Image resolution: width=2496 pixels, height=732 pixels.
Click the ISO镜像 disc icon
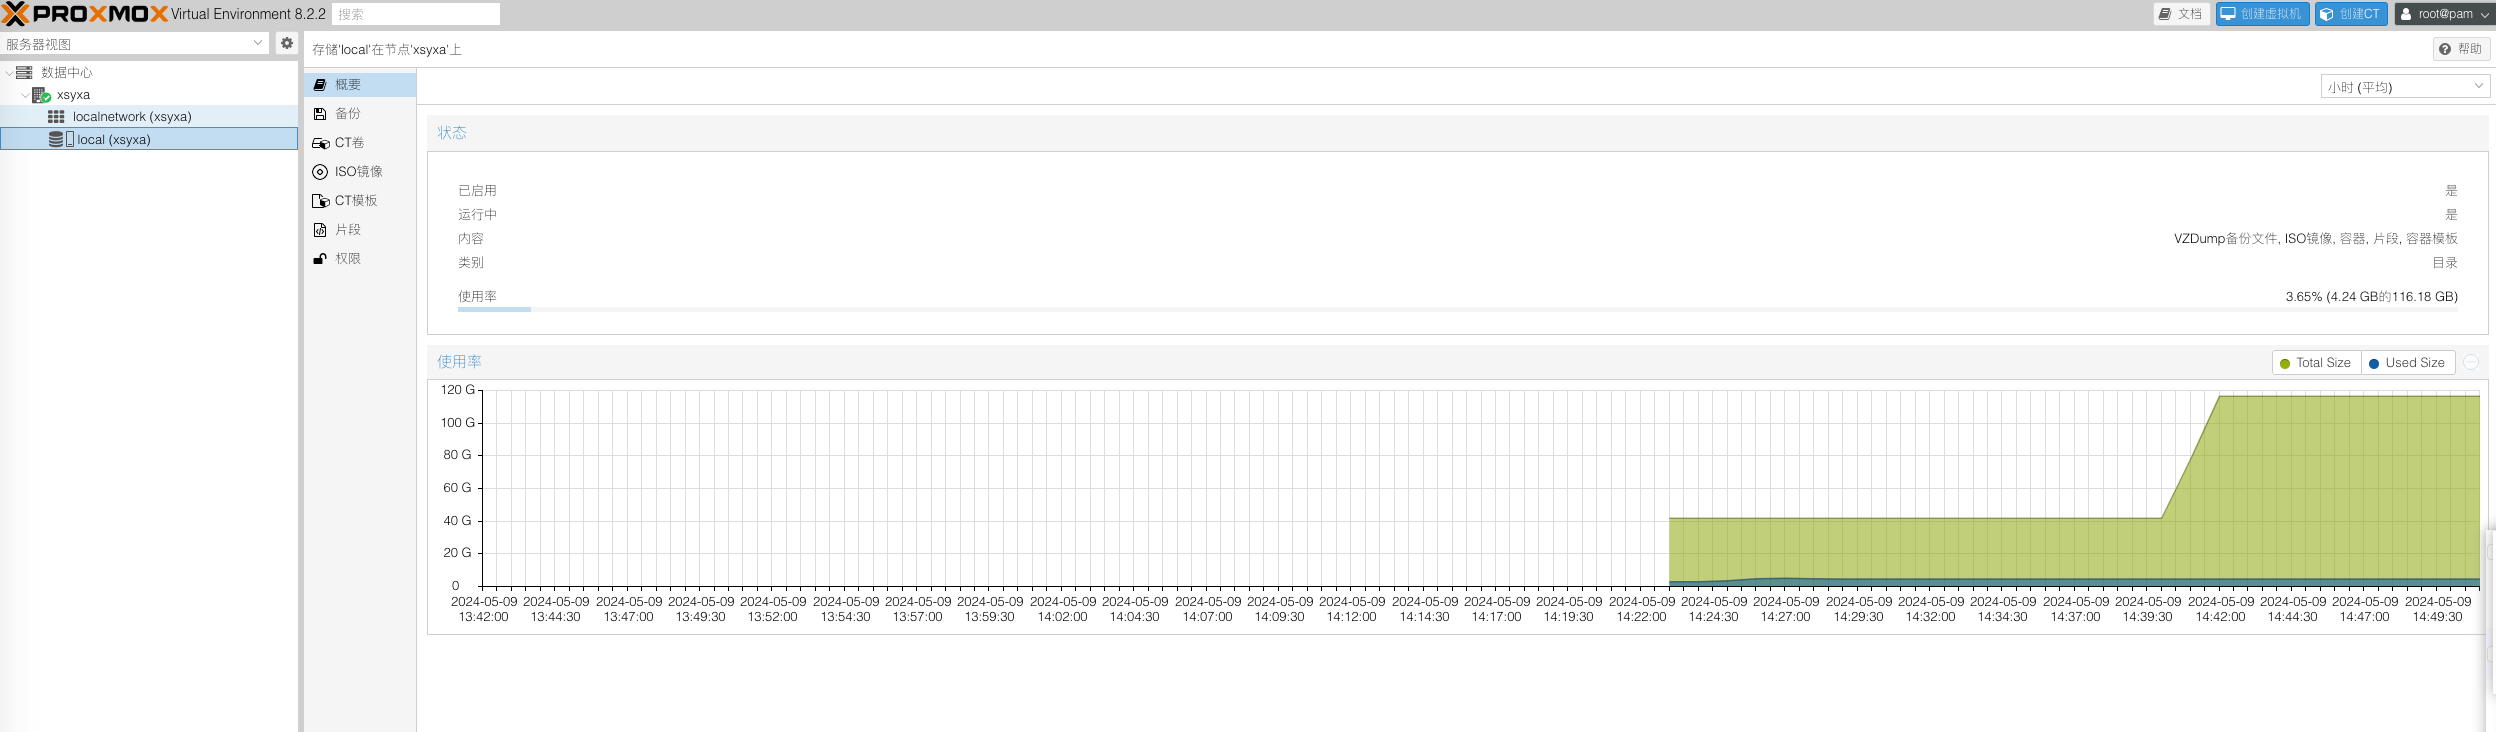(x=320, y=172)
